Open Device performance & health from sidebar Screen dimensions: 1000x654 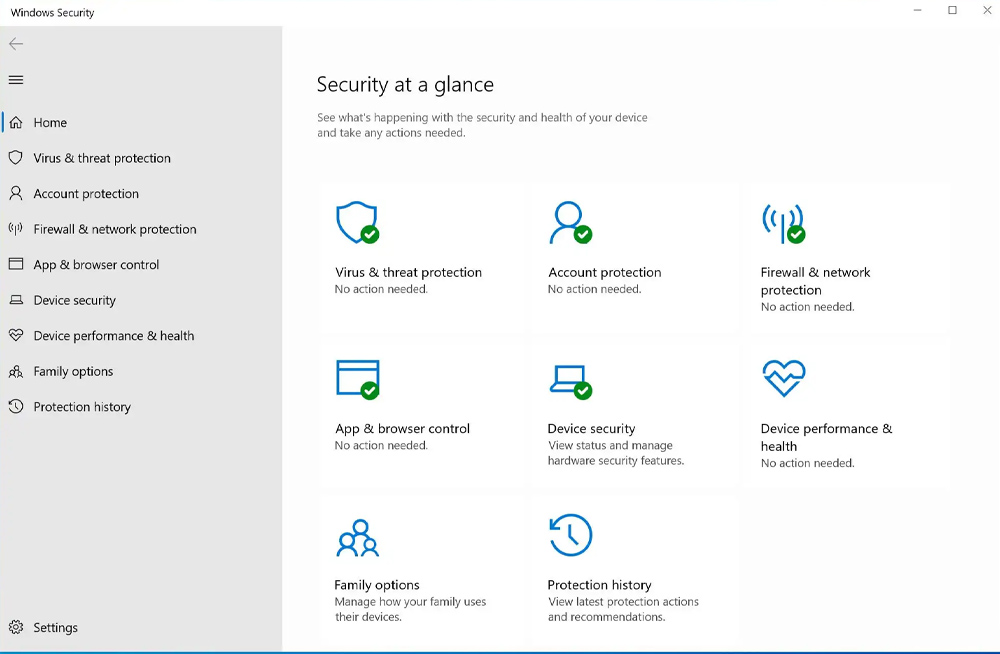[x=114, y=336]
